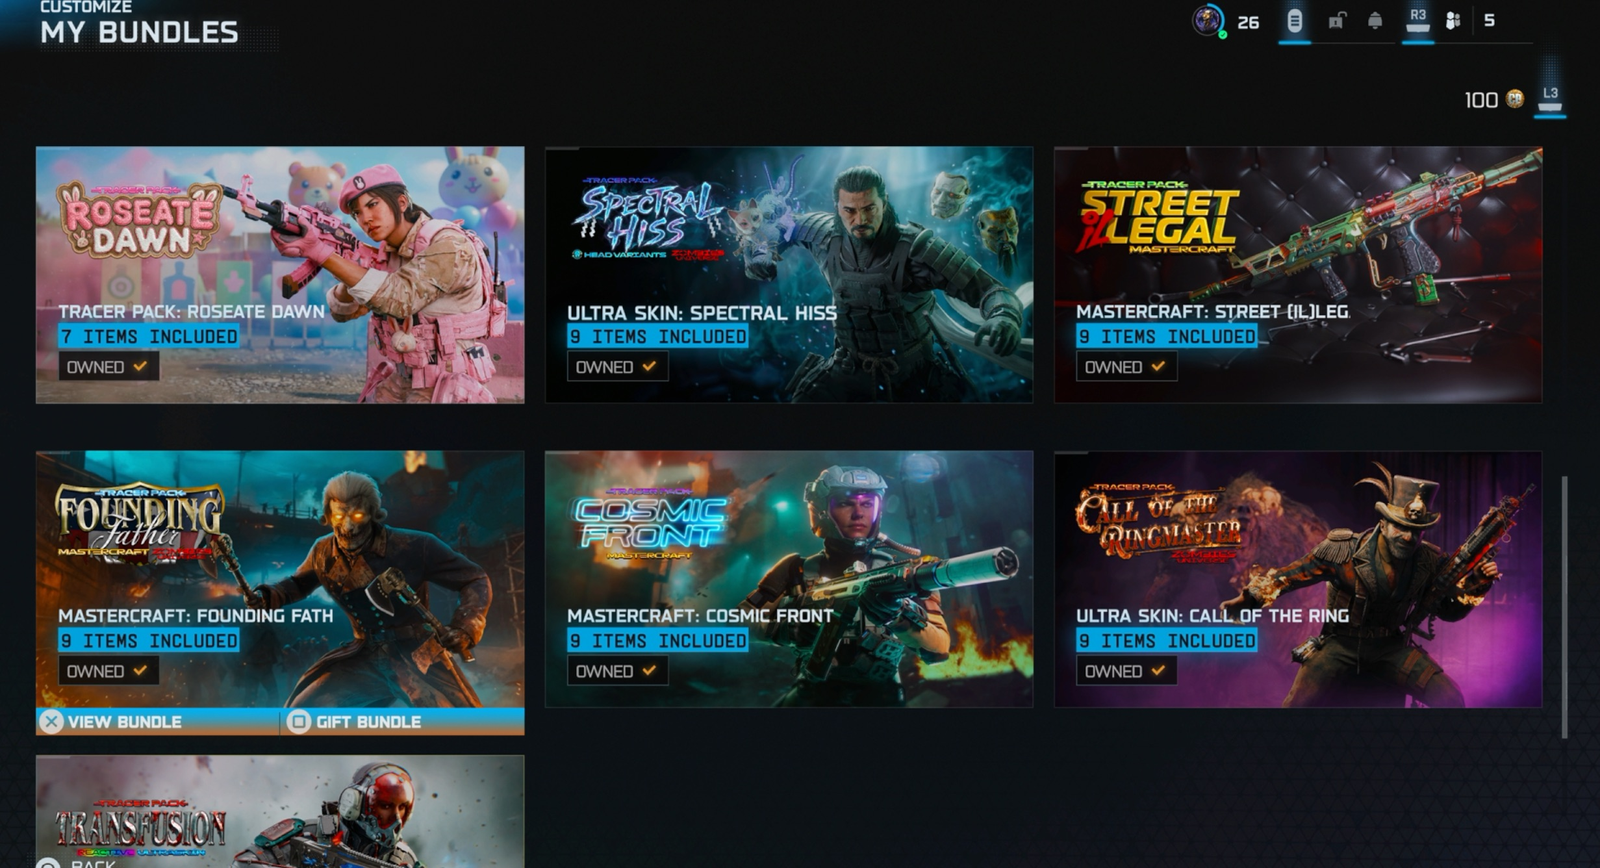Click "7 Items Included" on Roseate Dawn
This screenshot has width=1600, height=868.
[x=148, y=337]
